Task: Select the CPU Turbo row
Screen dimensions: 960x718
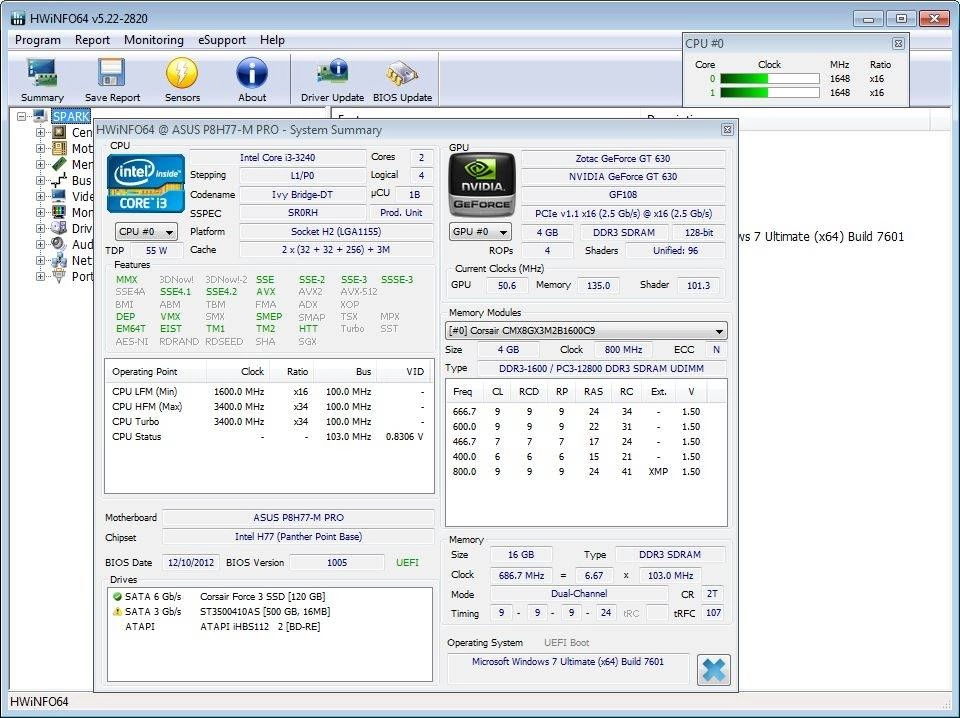Action: coord(268,422)
